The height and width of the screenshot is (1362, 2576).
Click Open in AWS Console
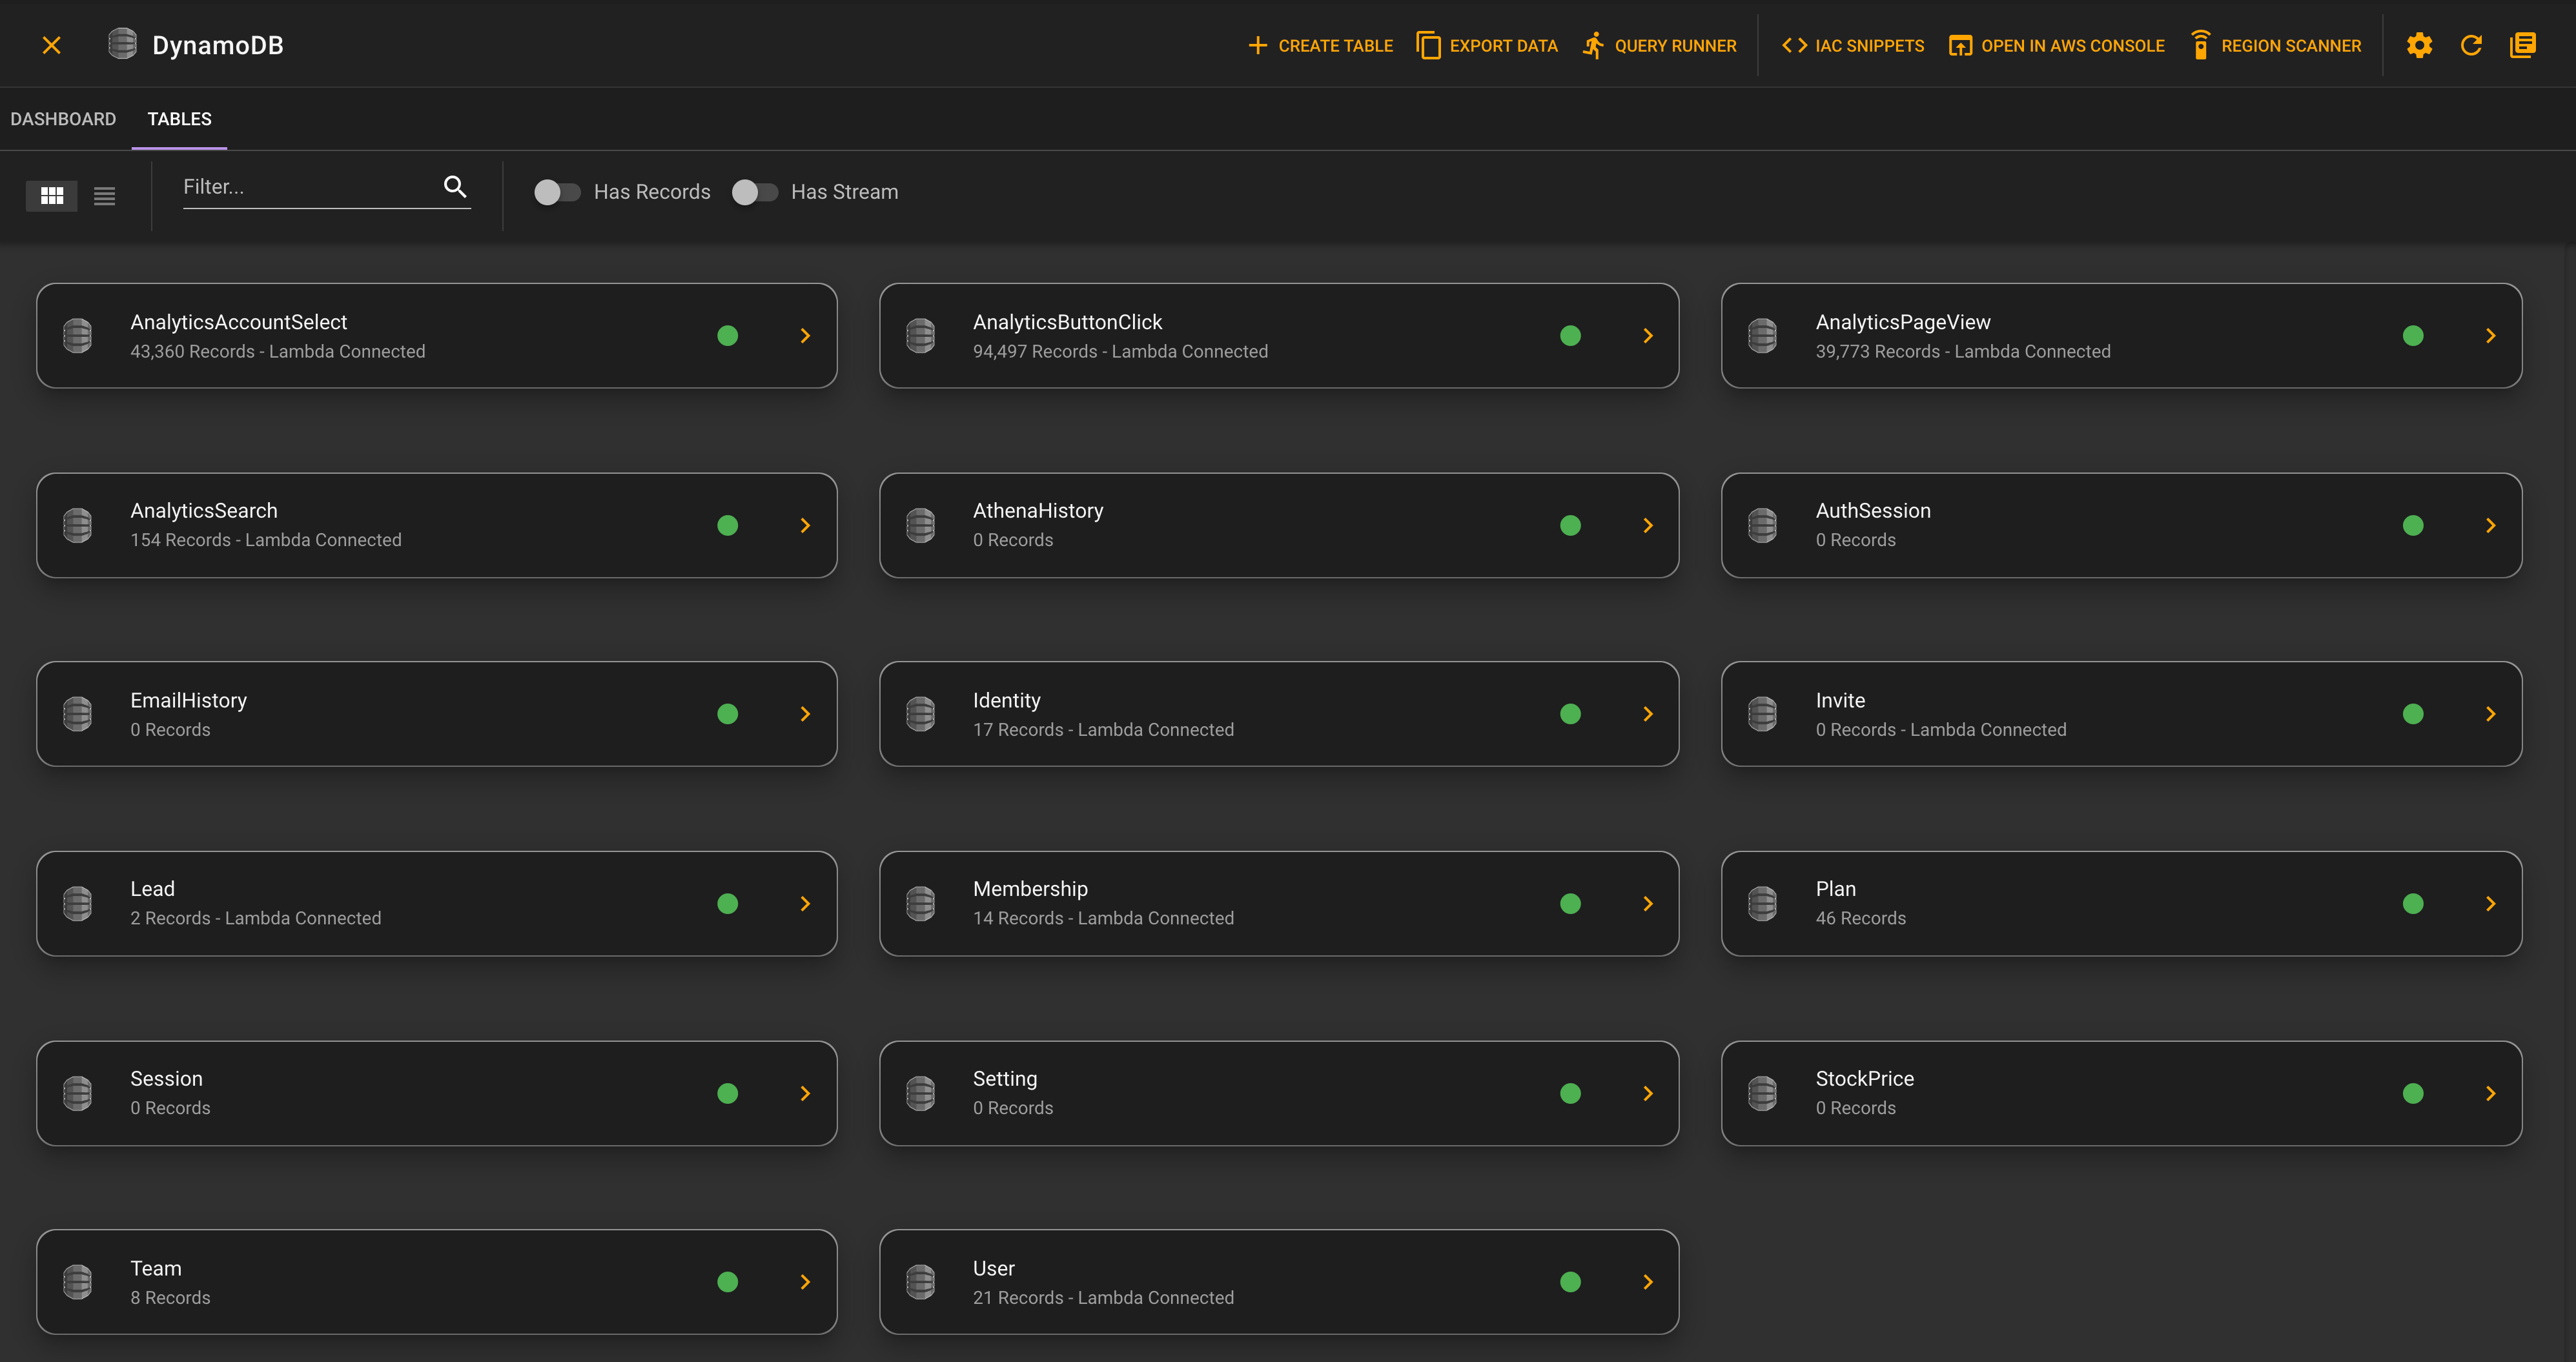pos(2057,46)
